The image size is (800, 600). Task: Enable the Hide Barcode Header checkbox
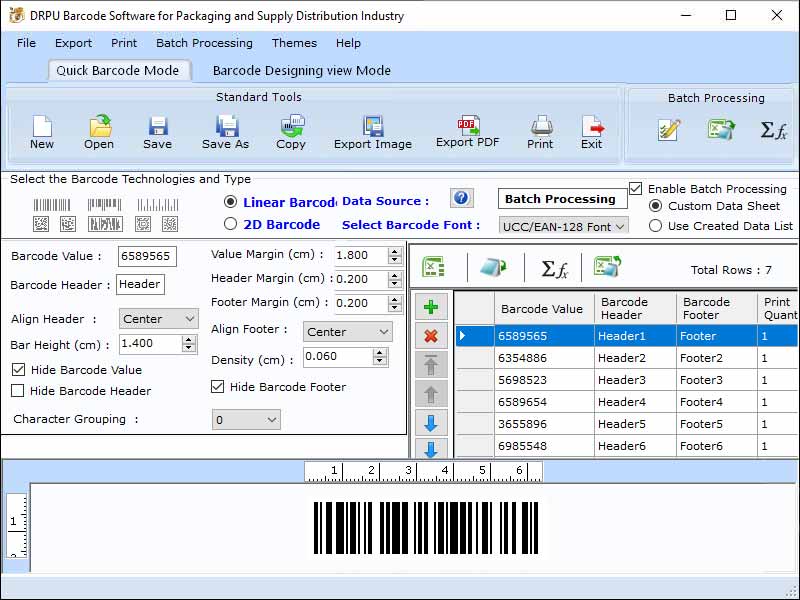tap(18, 391)
